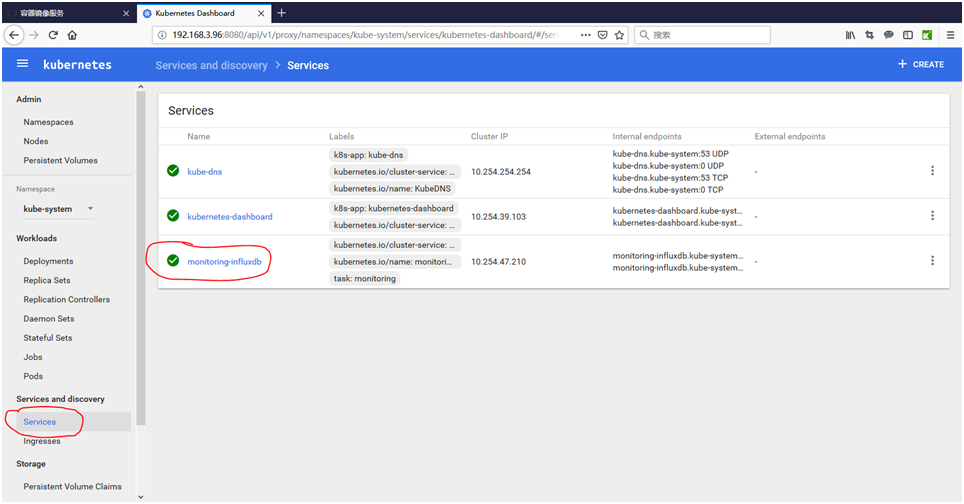Bookmark this page with the star
This screenshot has height=504, width=964.
pyautogui.click(x=620, y=35)
